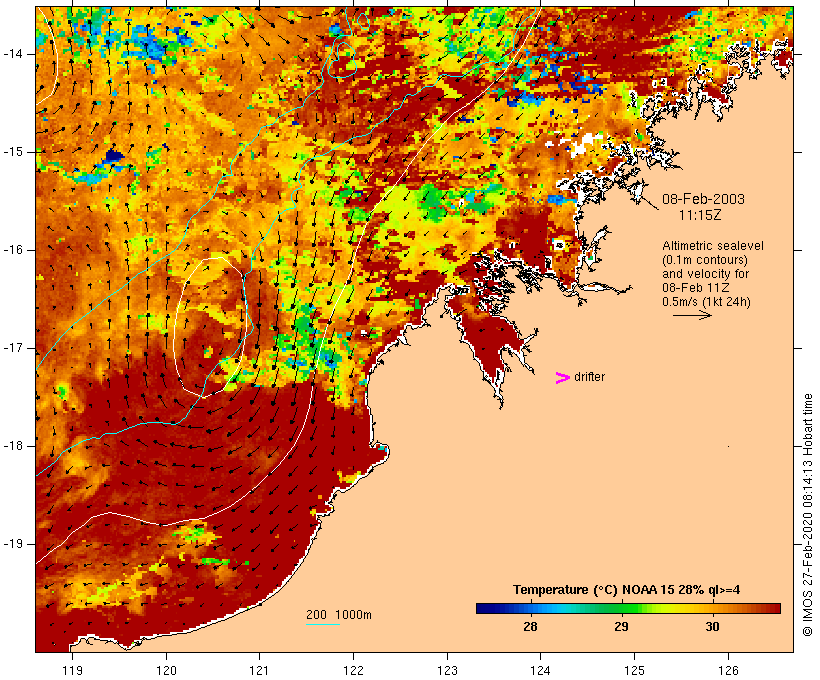Click the latitude label '-18'
This screenshot has width=820, height=680.
(x=13, y=446)
